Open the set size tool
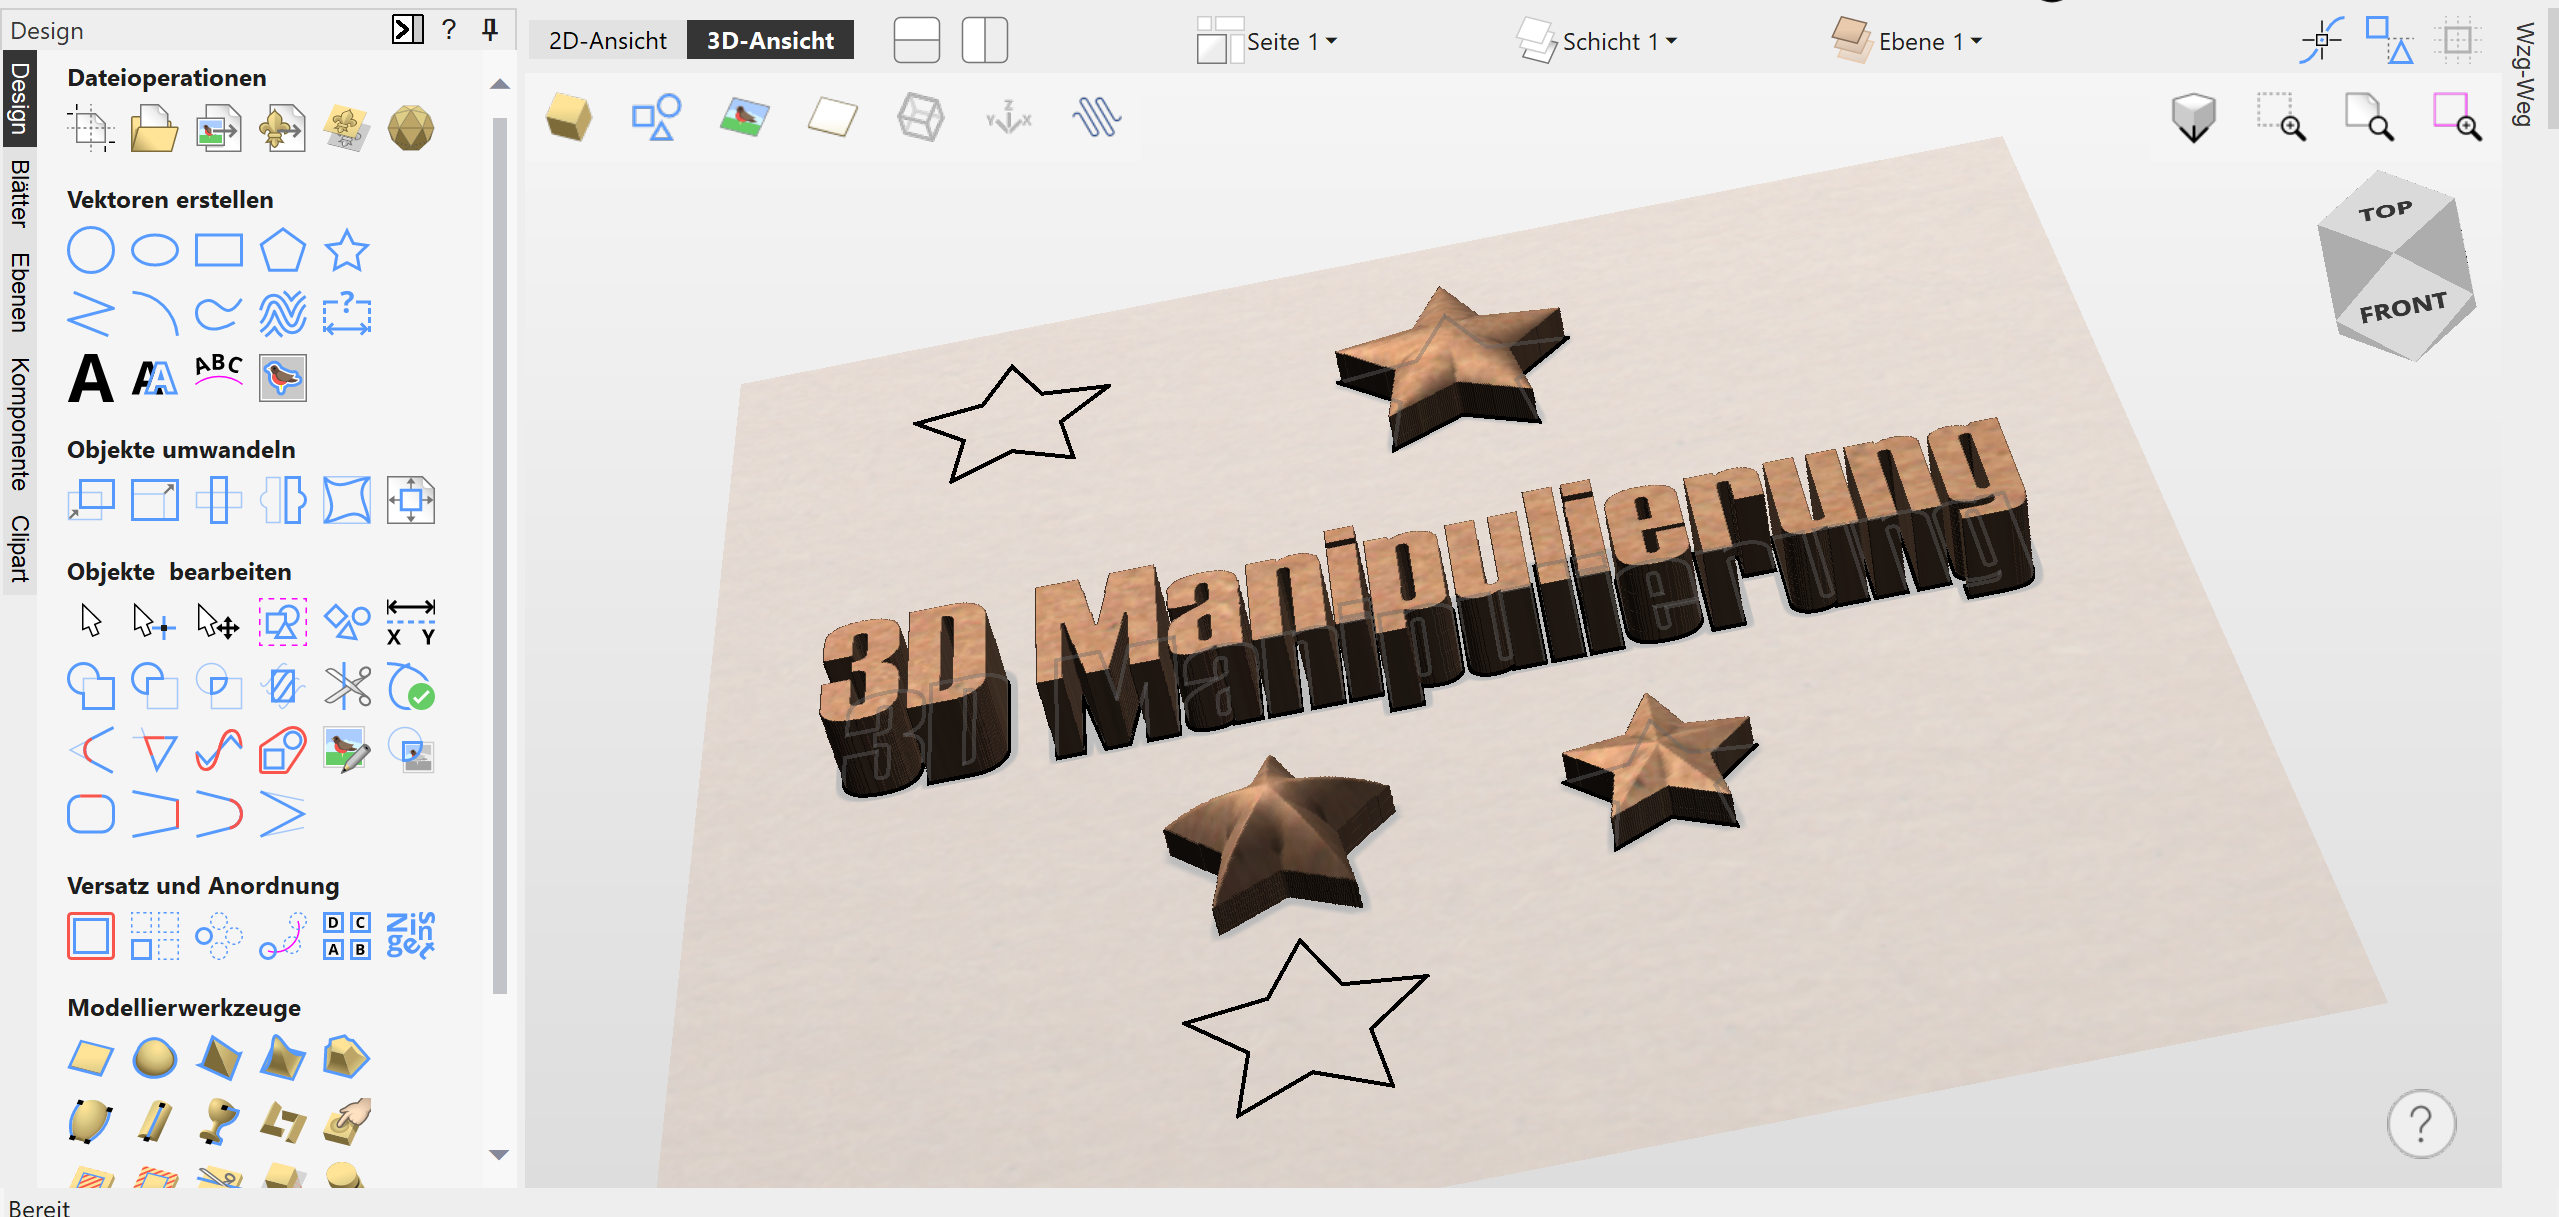The image size is (2559, 1217). pos(154,500)
